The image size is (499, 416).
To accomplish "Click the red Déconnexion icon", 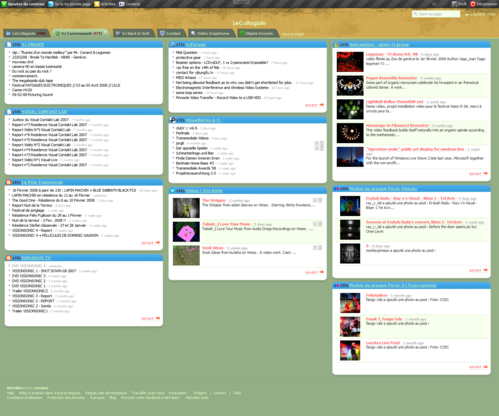I will (473, 4).
